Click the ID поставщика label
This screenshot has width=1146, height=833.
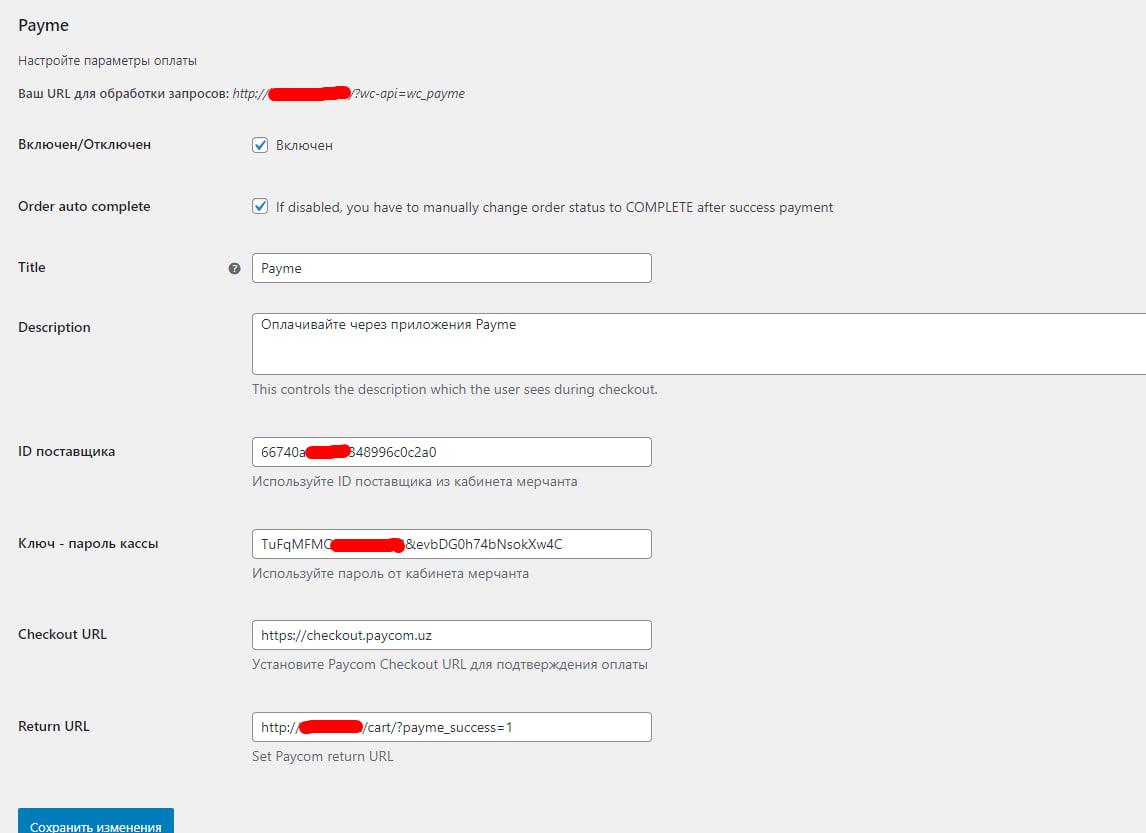[67, 452]
